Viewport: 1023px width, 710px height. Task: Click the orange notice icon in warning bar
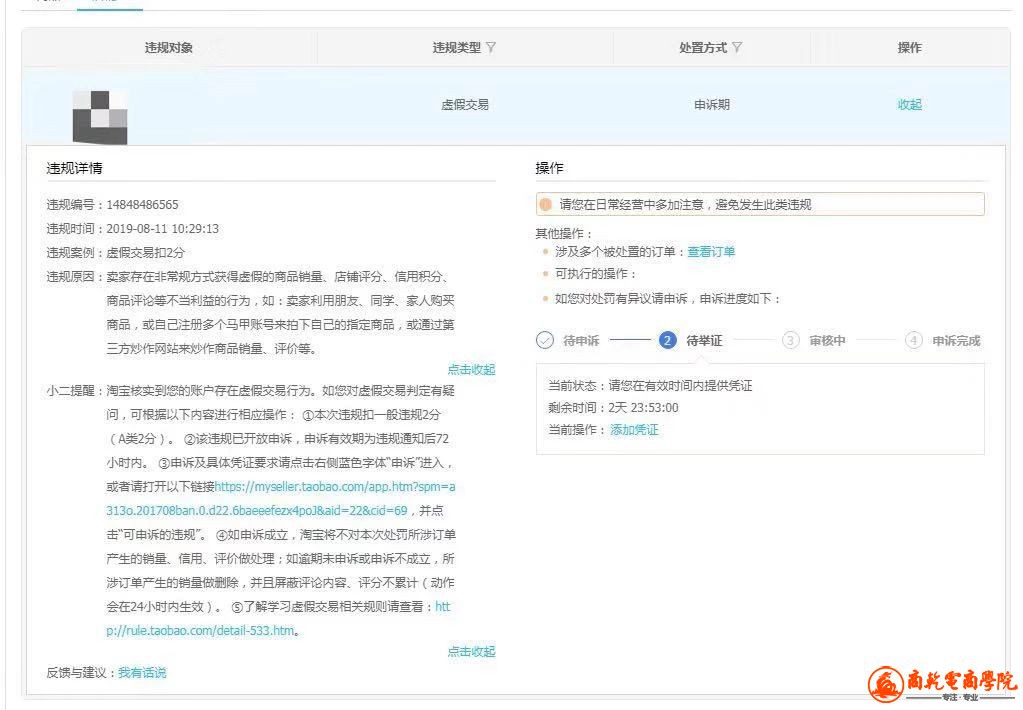[546, 204]
